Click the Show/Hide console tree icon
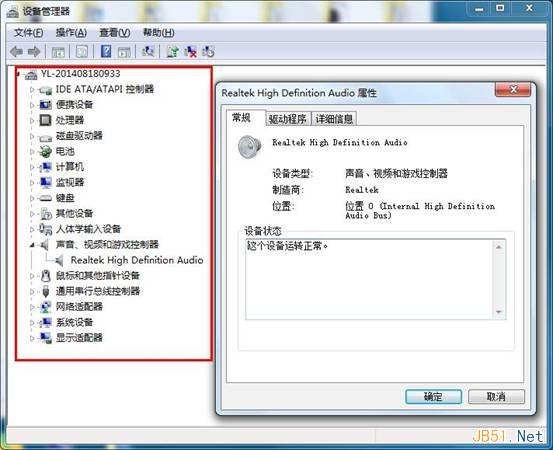Screen dimensions: 553x450 pos(58,52)
